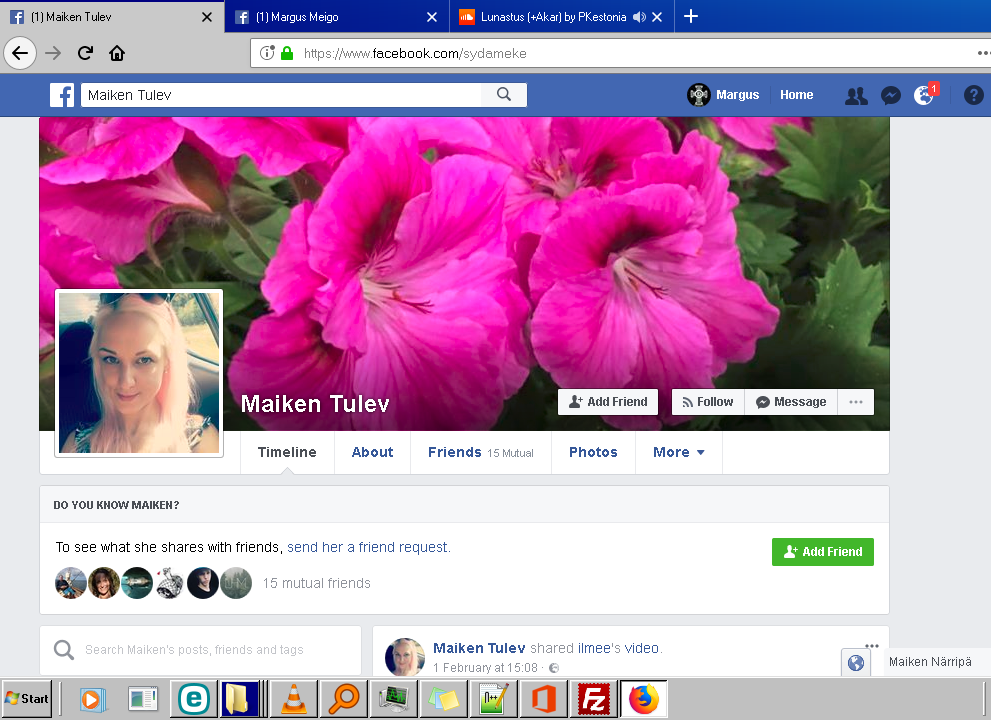
Task: Click the Windows Start button
Action: click(x=27, y=699)
